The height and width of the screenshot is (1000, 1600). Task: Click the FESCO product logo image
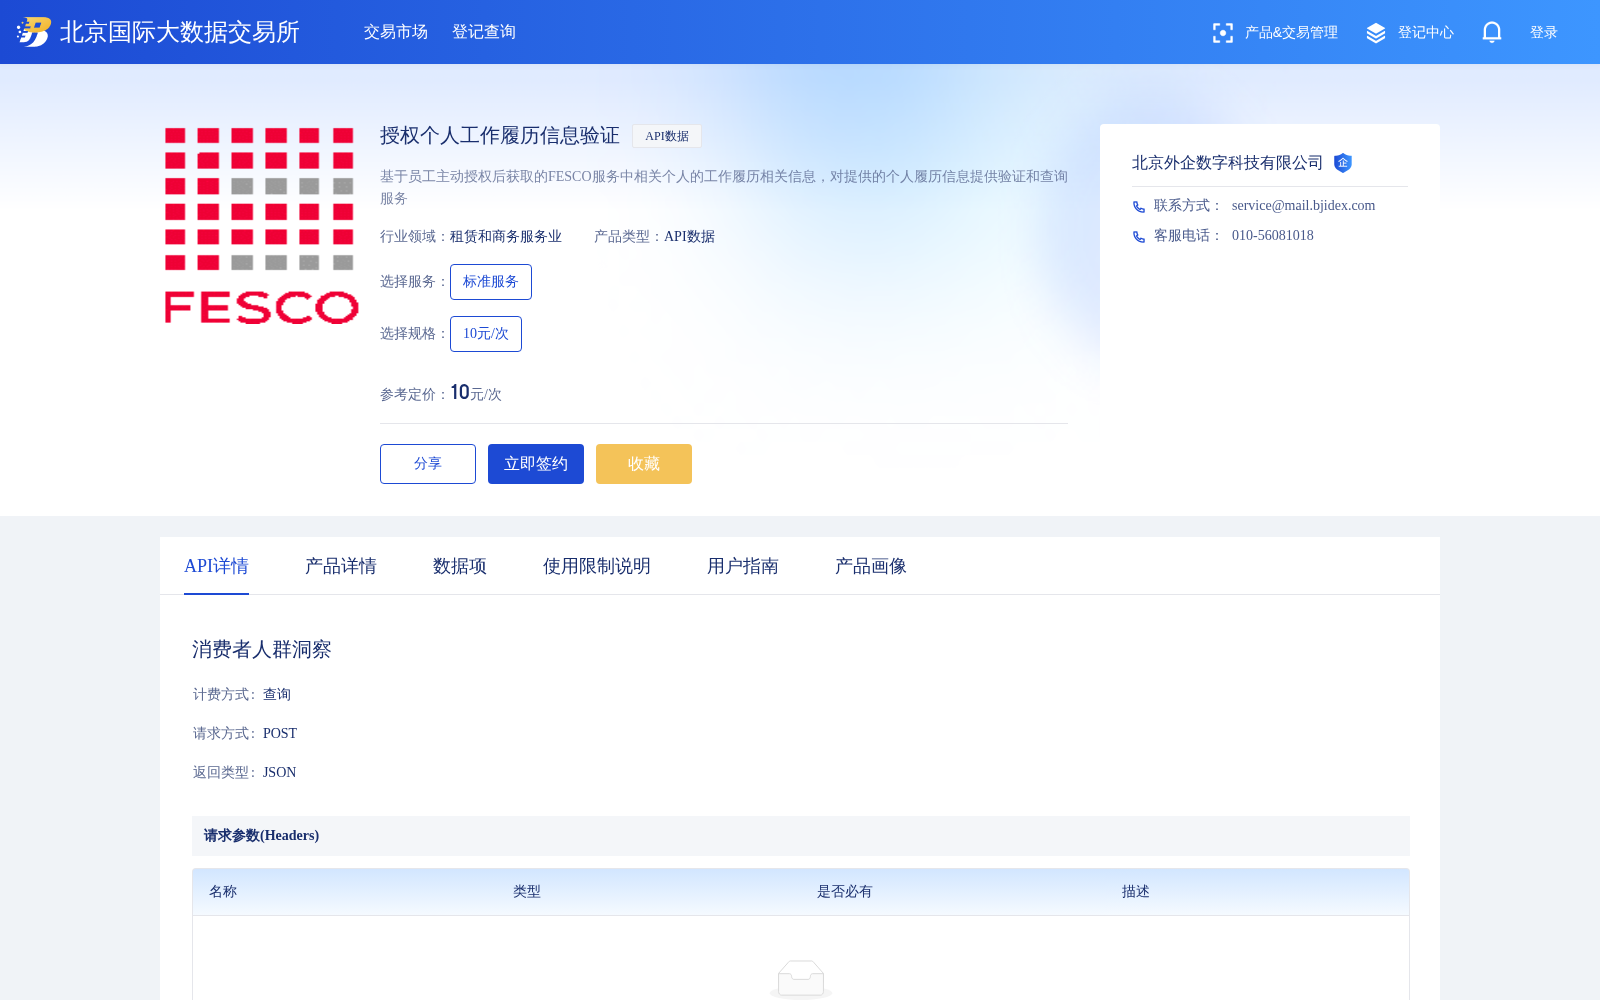261,225
